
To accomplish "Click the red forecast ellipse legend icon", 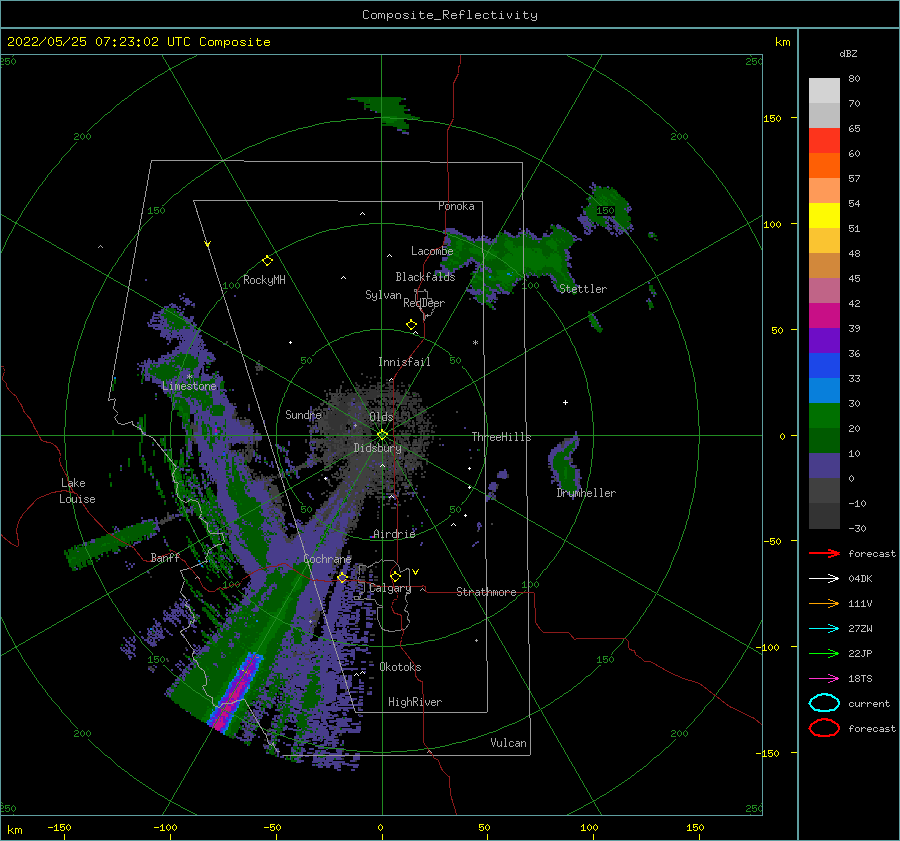I will click(824, 728).
